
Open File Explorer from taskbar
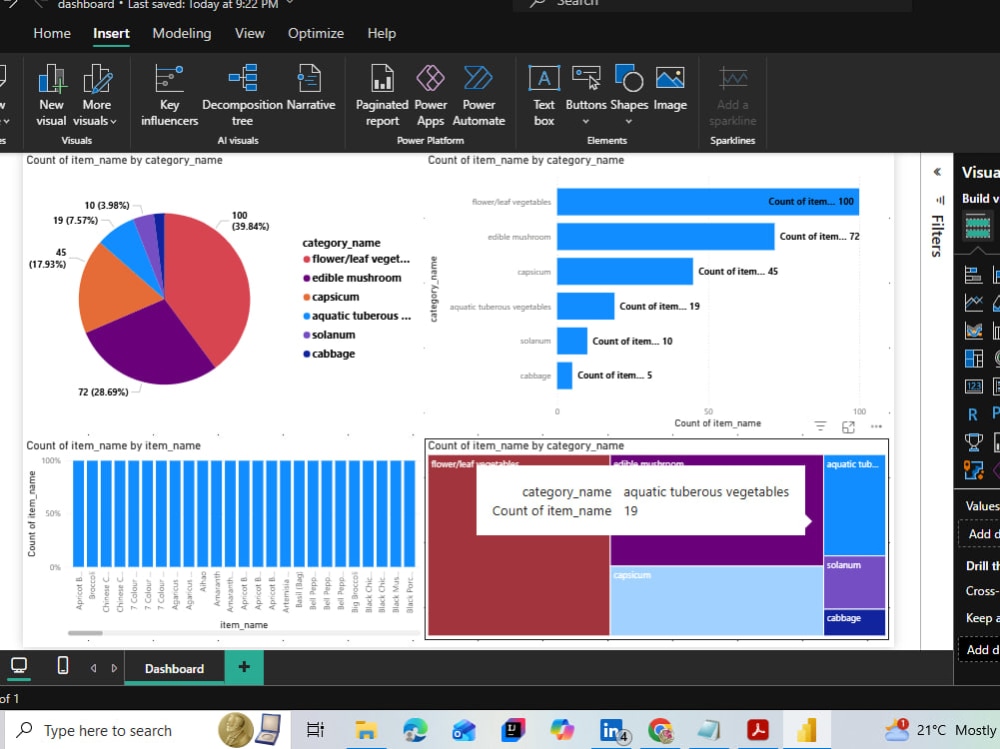point(366,730)
